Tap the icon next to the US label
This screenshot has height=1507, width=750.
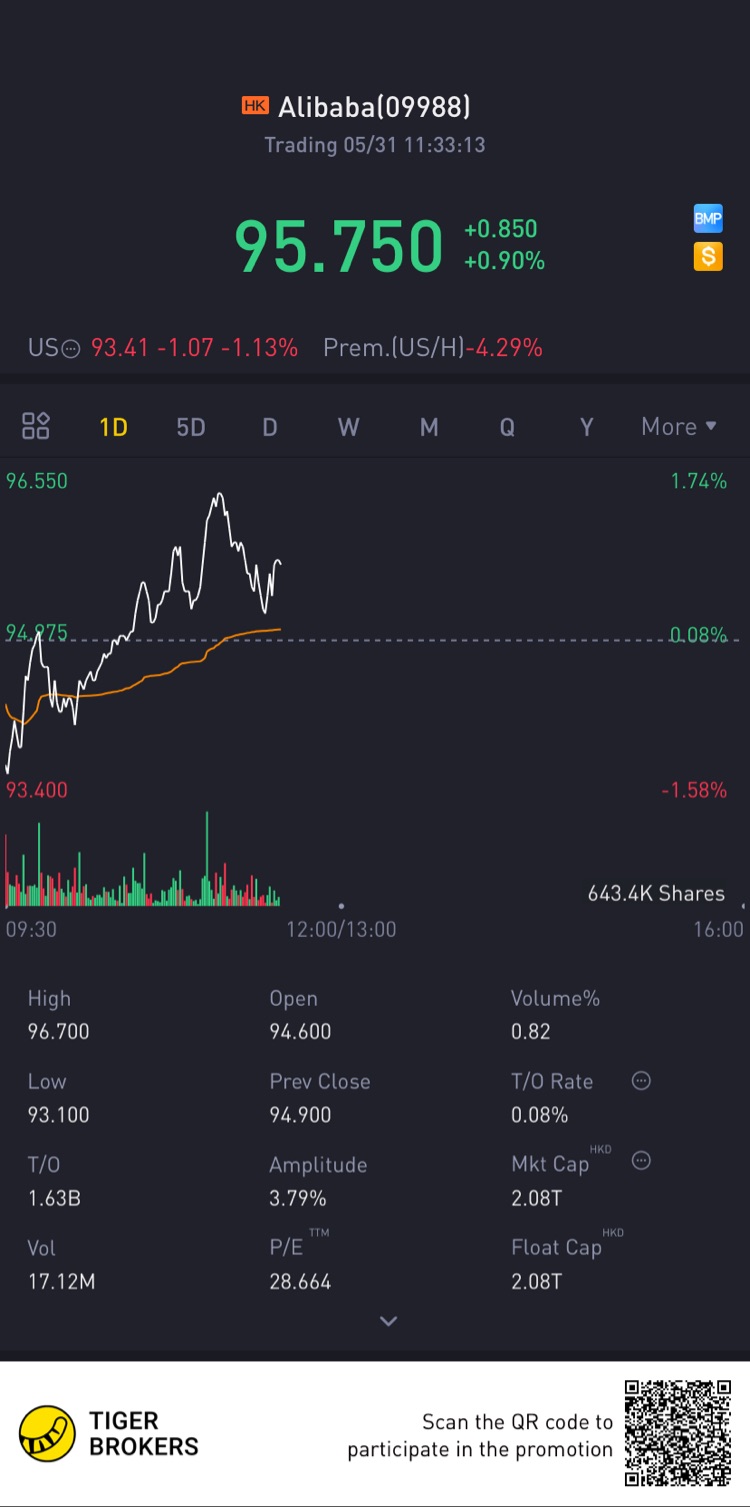point(71,349)
